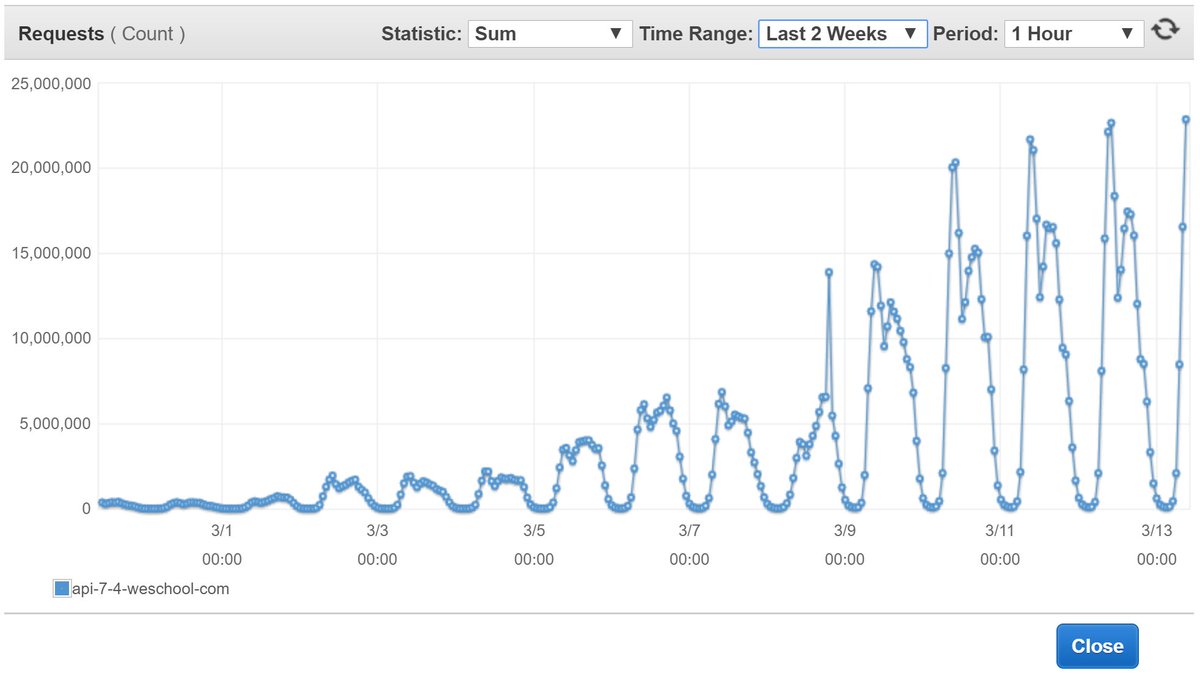Click the blue Close button

point(1097,646)
